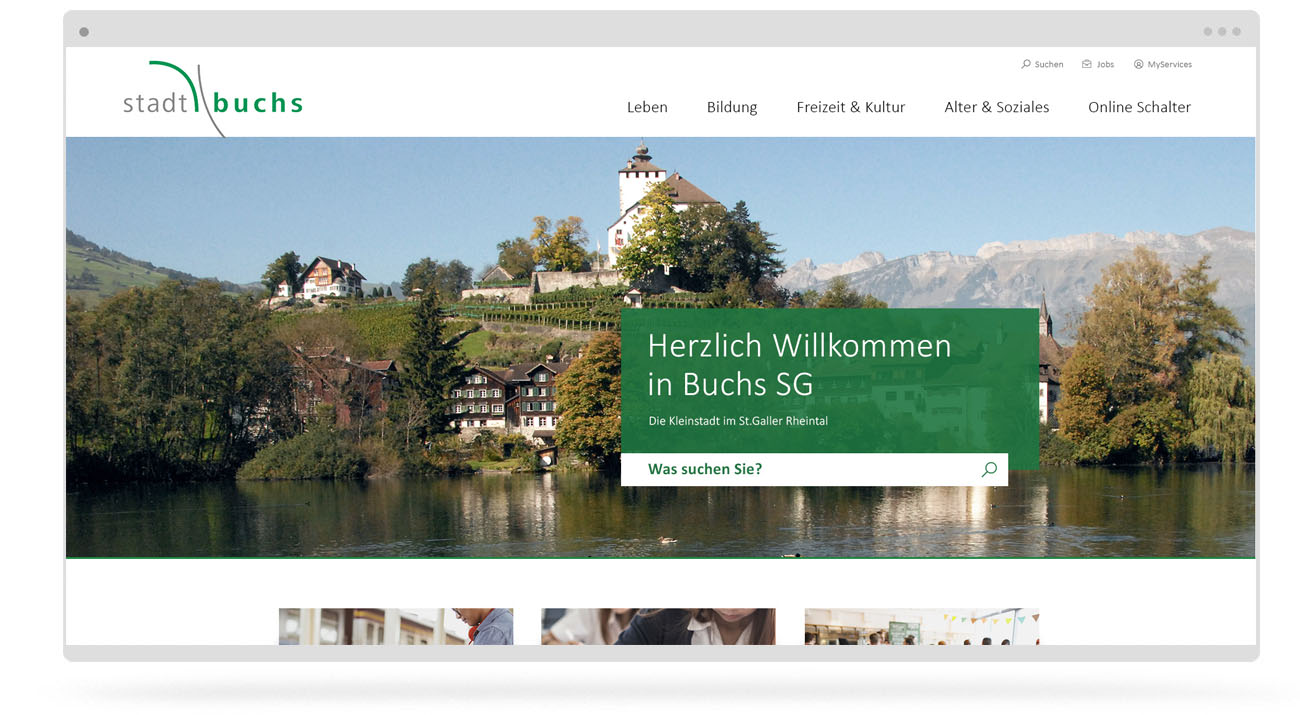The height and width of the screenshot is (715, 1300).
Task: Click the briefcase icon beside Jobs
Action: [1087, 64]
